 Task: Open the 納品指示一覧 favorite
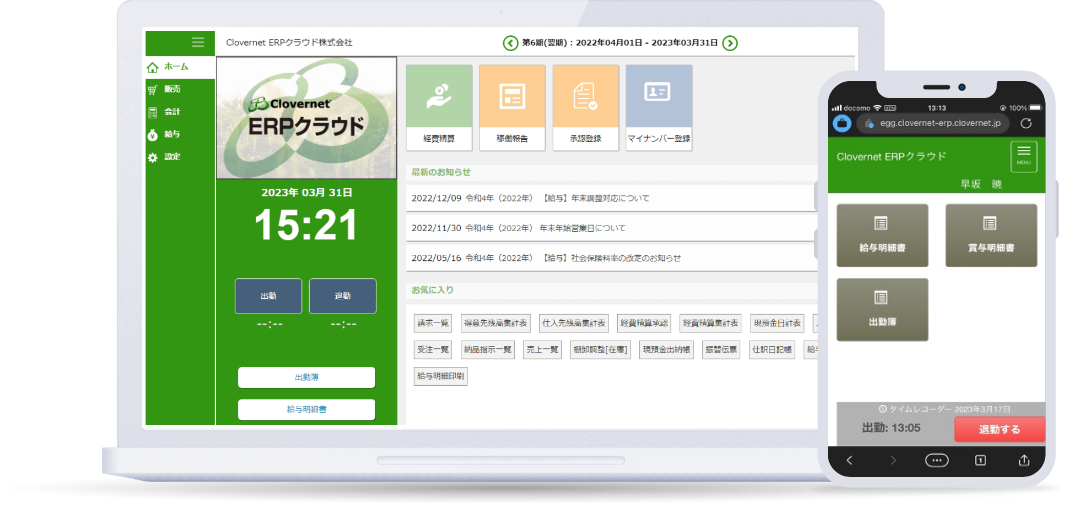tap(488, 350)
